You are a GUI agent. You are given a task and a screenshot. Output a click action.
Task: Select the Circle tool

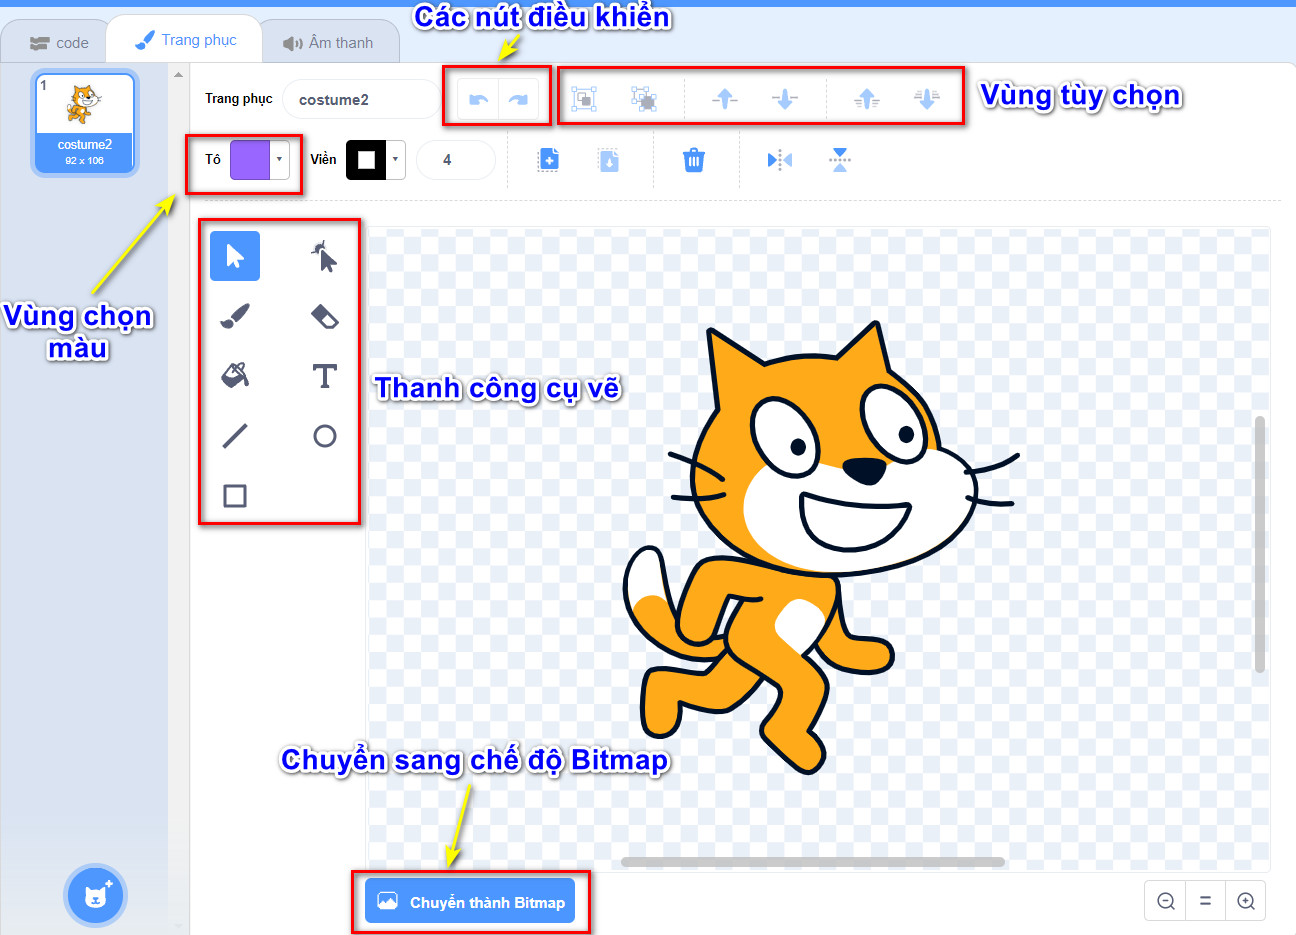(324, 436)
